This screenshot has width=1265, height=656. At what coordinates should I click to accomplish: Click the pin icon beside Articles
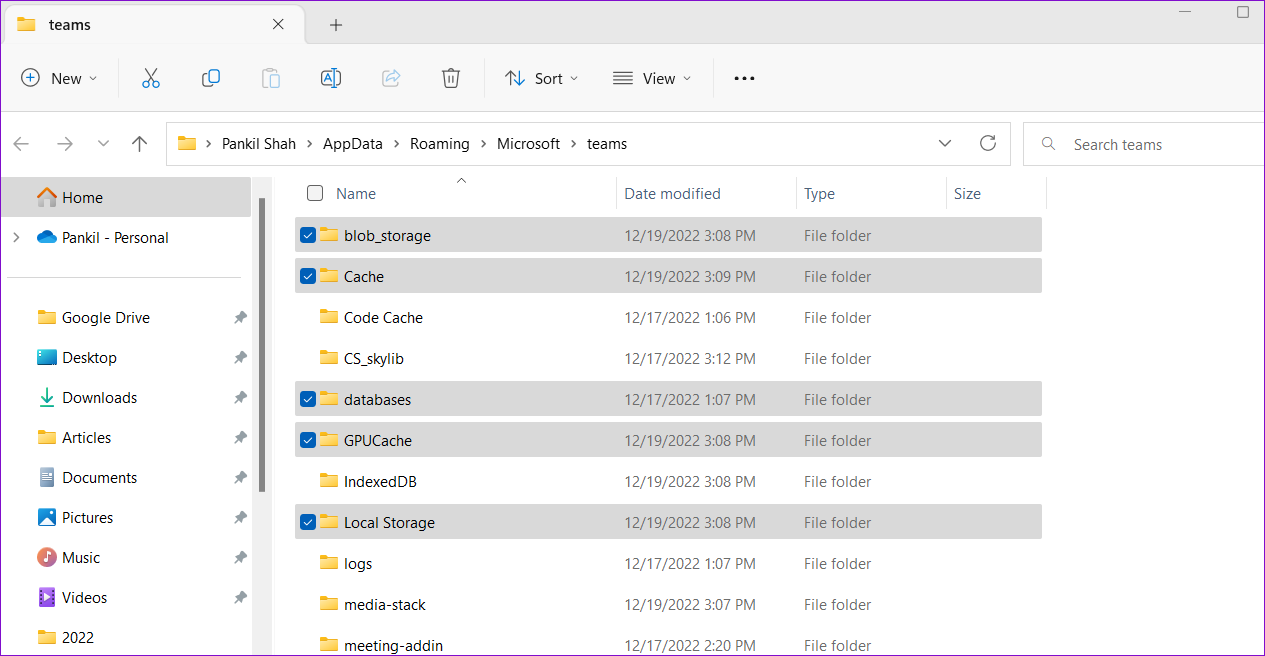click(240, 437)
